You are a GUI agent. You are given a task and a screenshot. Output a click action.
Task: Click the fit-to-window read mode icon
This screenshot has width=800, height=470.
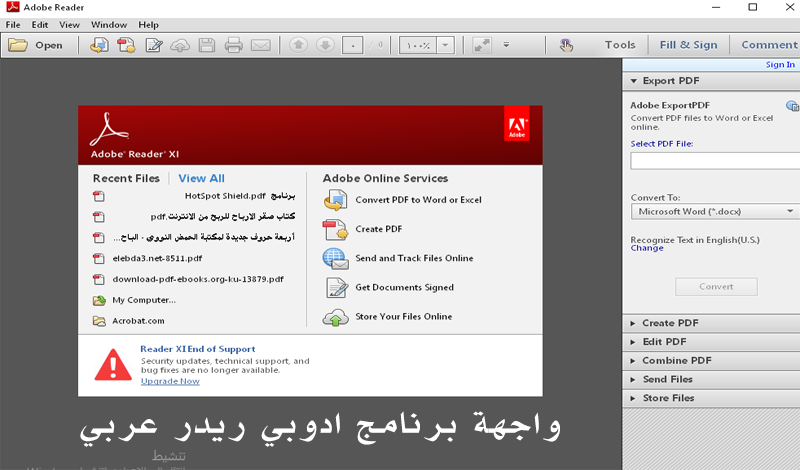tap(482, 45)
